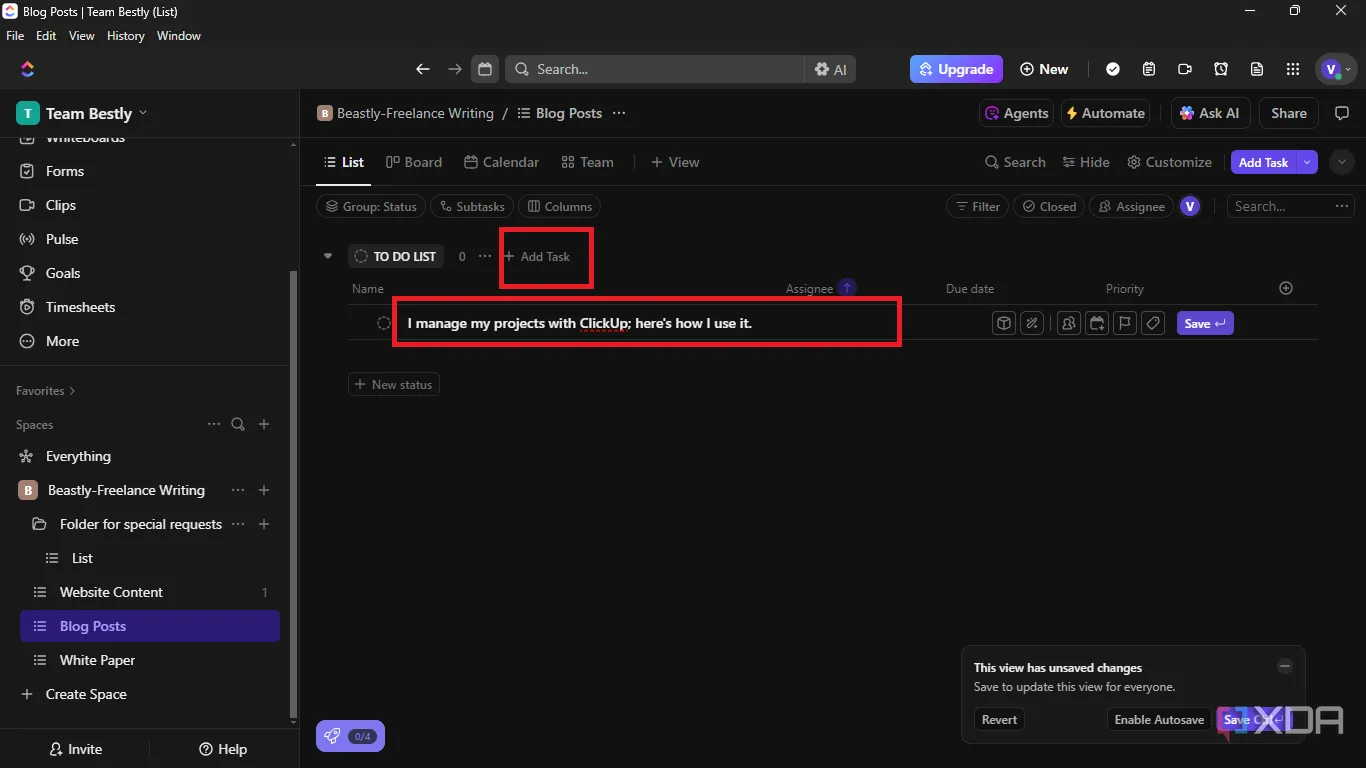The height and width of the screenshot is (768, 1366).
Task: Open ellipsis beside Blog Posts breadcrumb
Action: click(619, 113)
